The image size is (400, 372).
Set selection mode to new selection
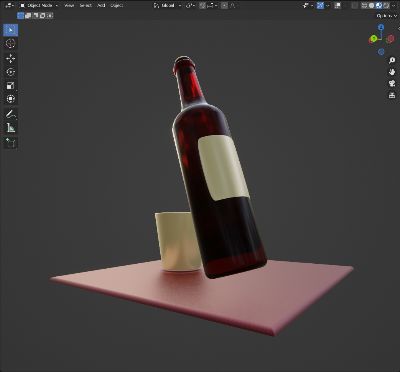pos(21,15)
